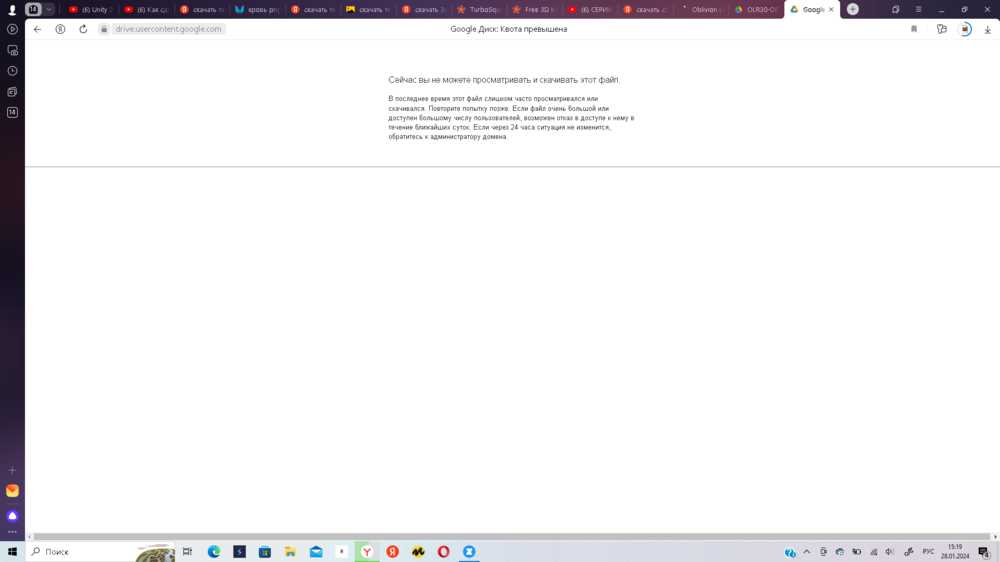
Task: Open the tab group counter labeled 14
Action: pos(33,10)
